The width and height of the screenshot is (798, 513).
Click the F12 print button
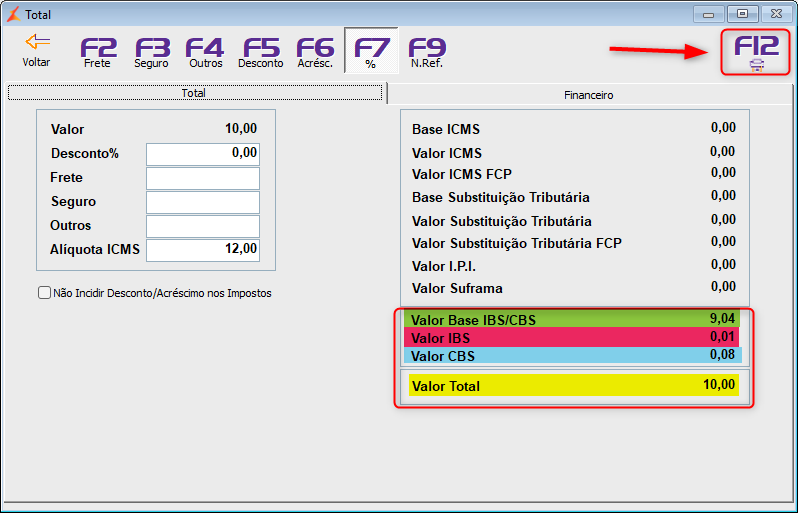756,52
